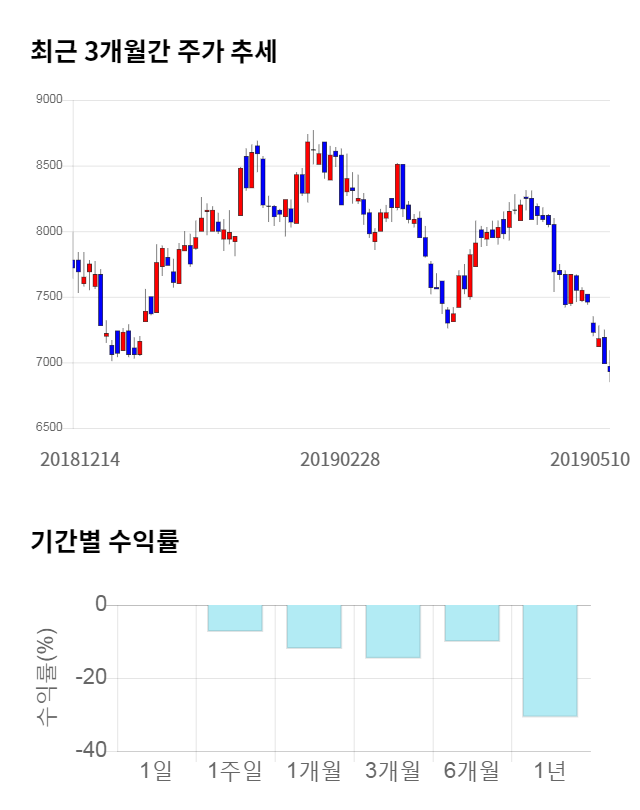Click the 1주일 return bar

[x=235, y=618]
